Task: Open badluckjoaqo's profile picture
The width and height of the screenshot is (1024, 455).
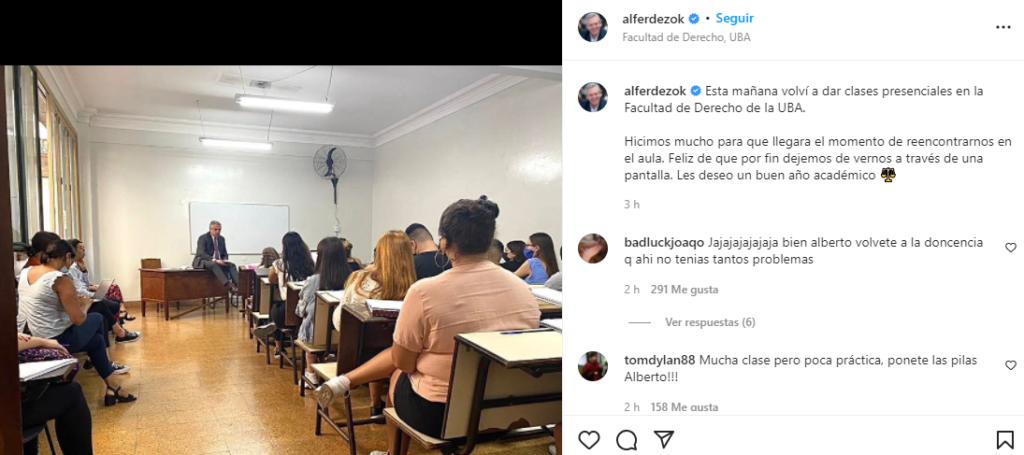Action: [x=593, y=248]
